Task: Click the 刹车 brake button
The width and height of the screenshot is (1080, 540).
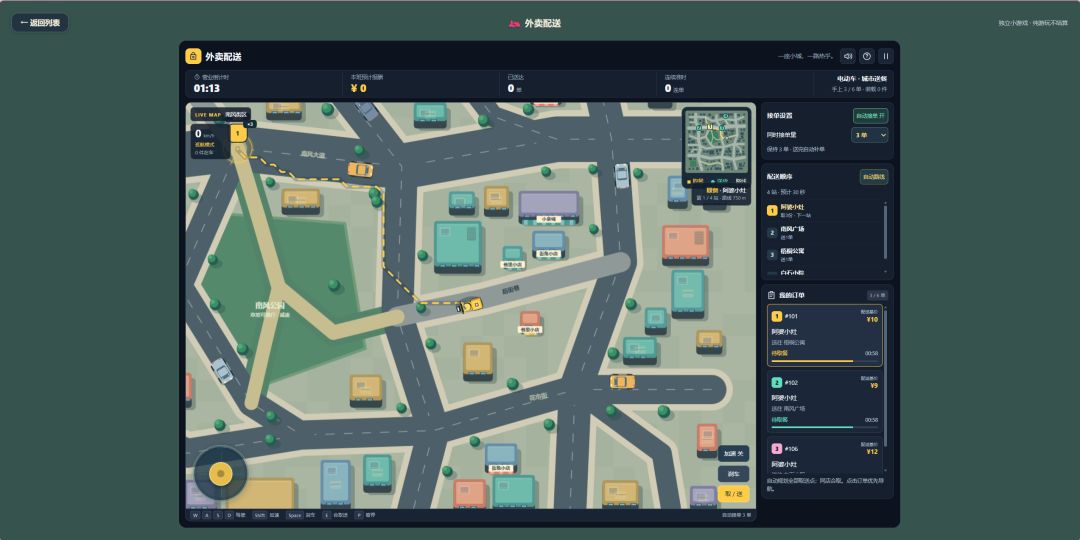Action: [733, 474]
